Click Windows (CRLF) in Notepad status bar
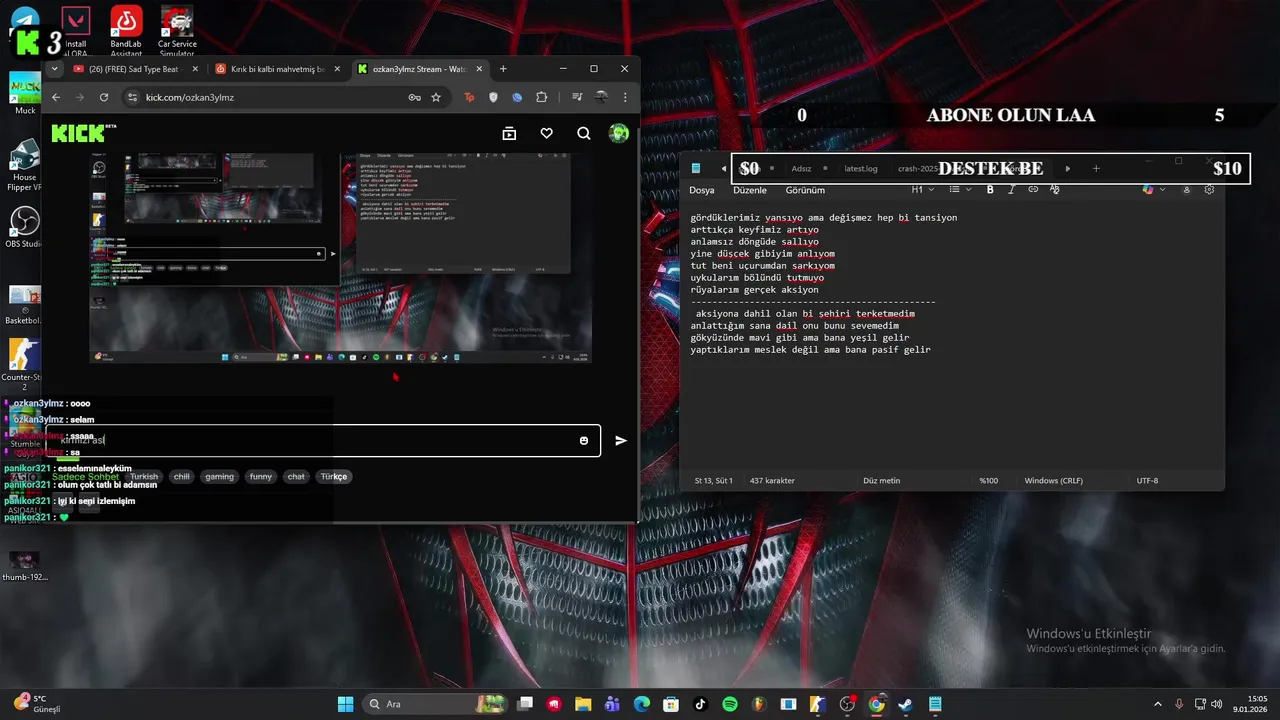This screenshot has height=720, width=1280. click(x=1054, y=481)
